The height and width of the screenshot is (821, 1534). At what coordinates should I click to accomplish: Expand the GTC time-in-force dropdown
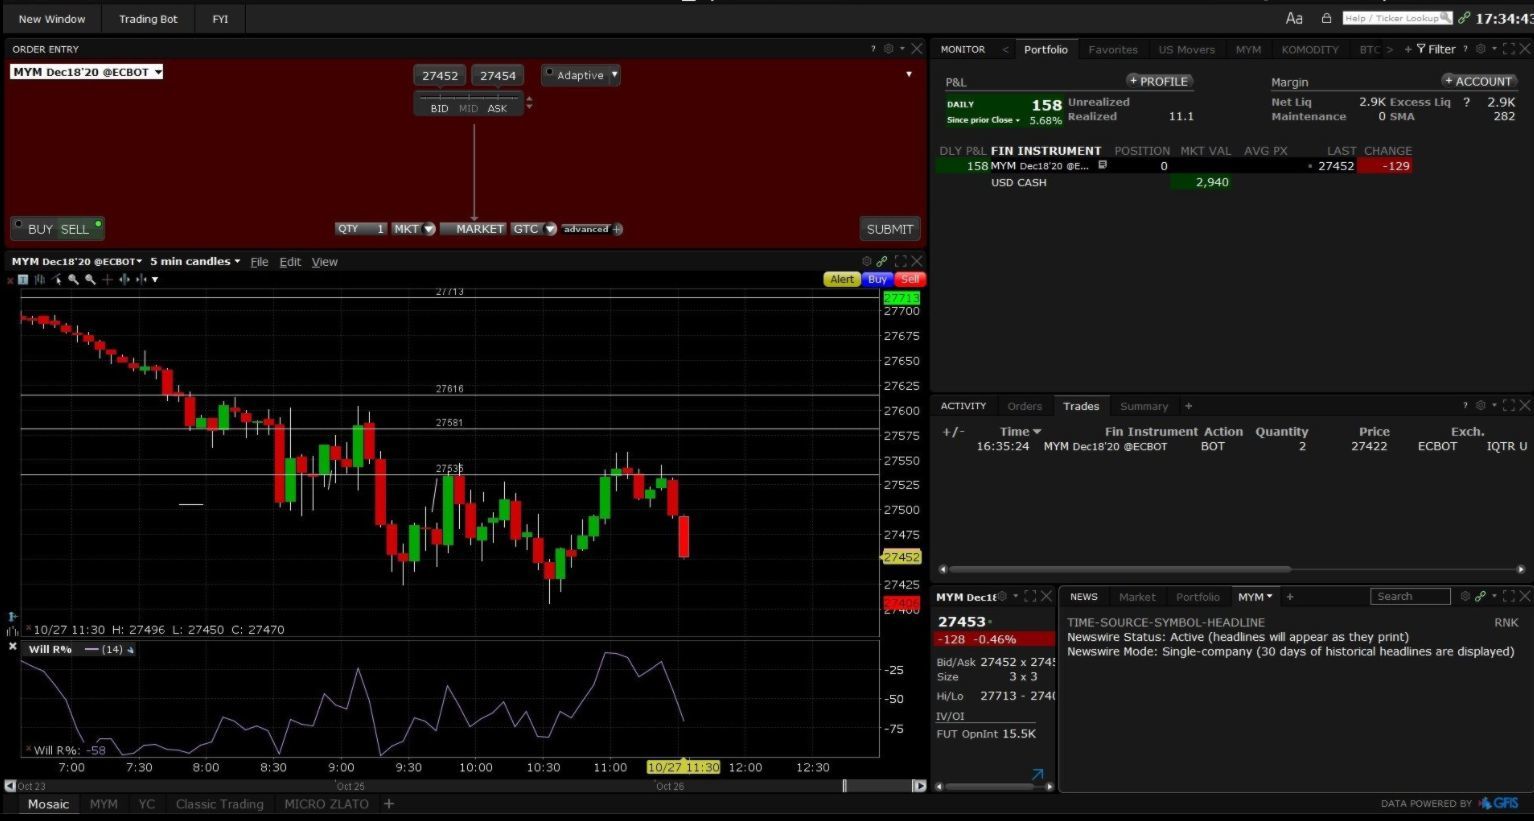coord(549,229)
